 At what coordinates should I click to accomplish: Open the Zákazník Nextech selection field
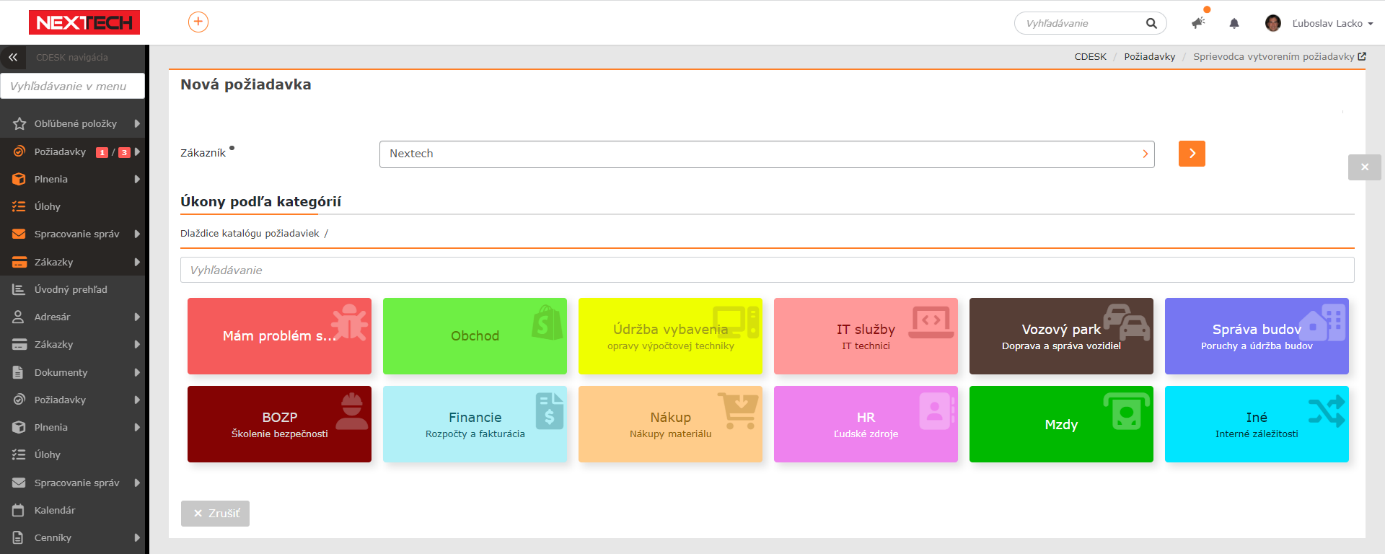[766, 154]
